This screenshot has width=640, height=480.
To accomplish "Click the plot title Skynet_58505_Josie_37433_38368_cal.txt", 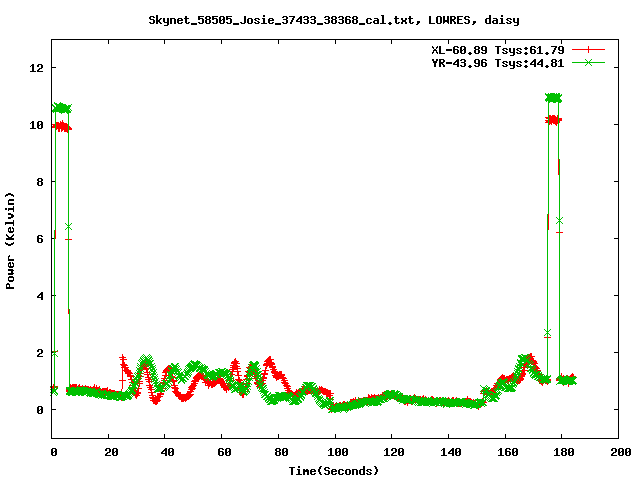I will click(x=285, y=20).
